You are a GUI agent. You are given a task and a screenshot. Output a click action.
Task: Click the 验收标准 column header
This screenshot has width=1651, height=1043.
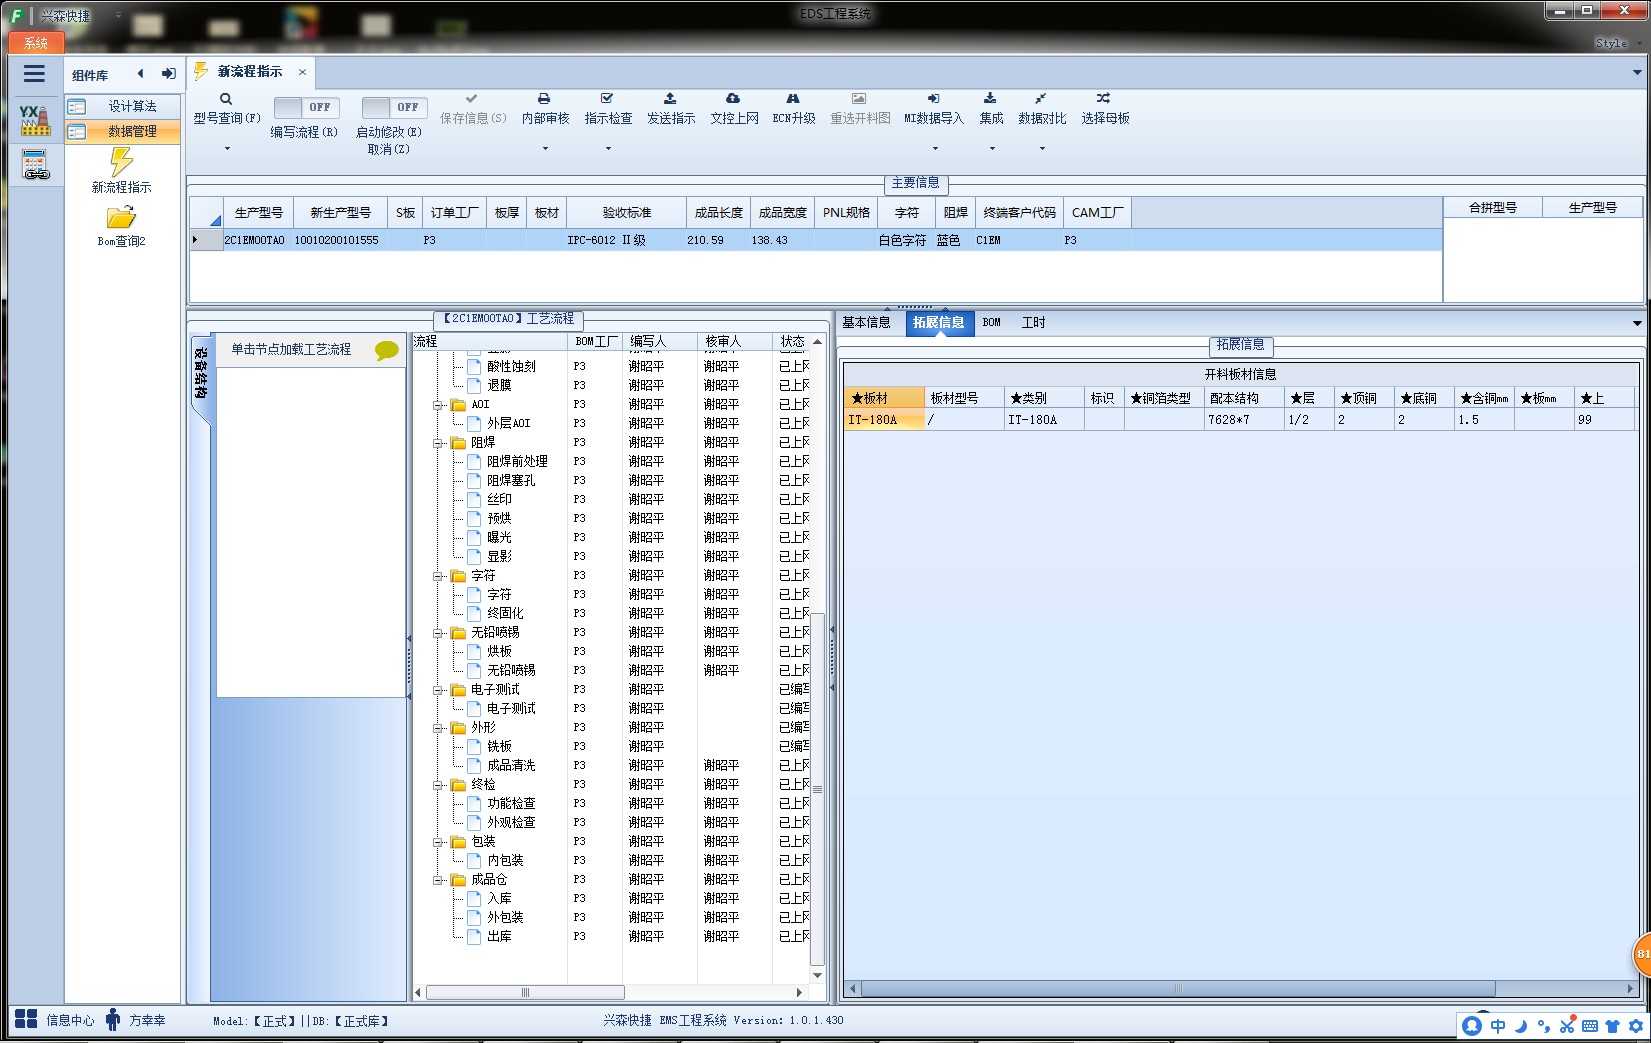point(627,213)
